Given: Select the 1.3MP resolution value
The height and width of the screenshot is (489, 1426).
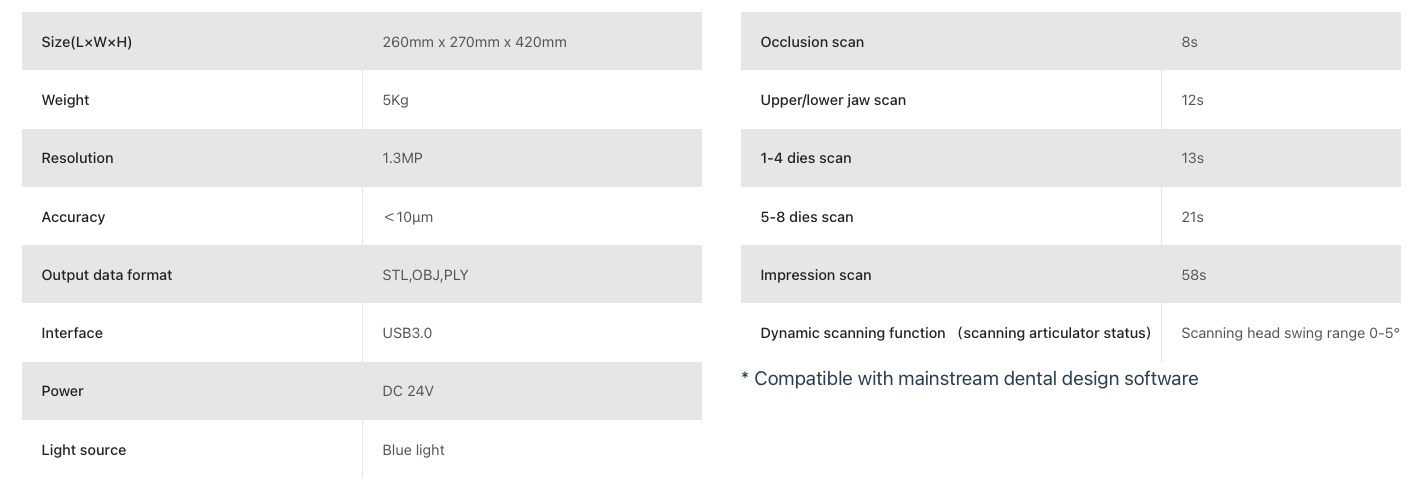Looking at the screenshot, I should pos(402,158).
